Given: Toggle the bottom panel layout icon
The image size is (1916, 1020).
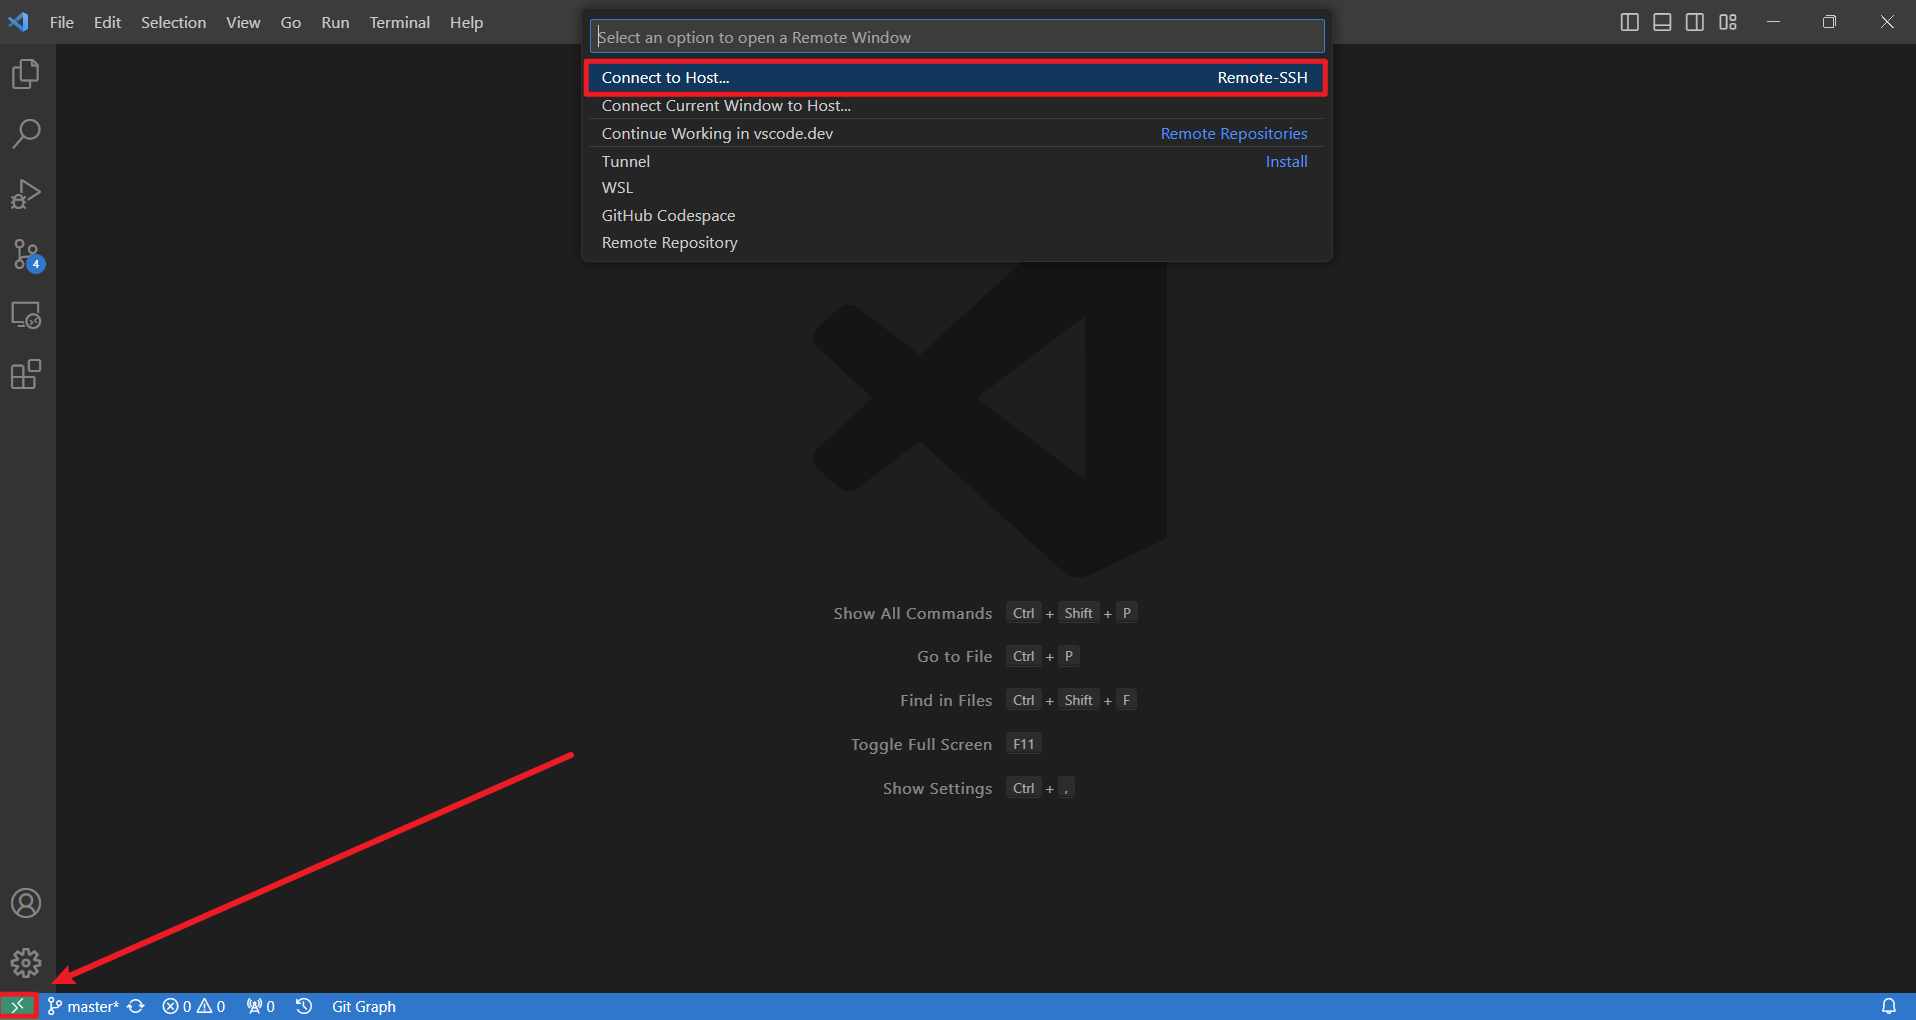Looking at the screenshot, I should coord(1662,22).
